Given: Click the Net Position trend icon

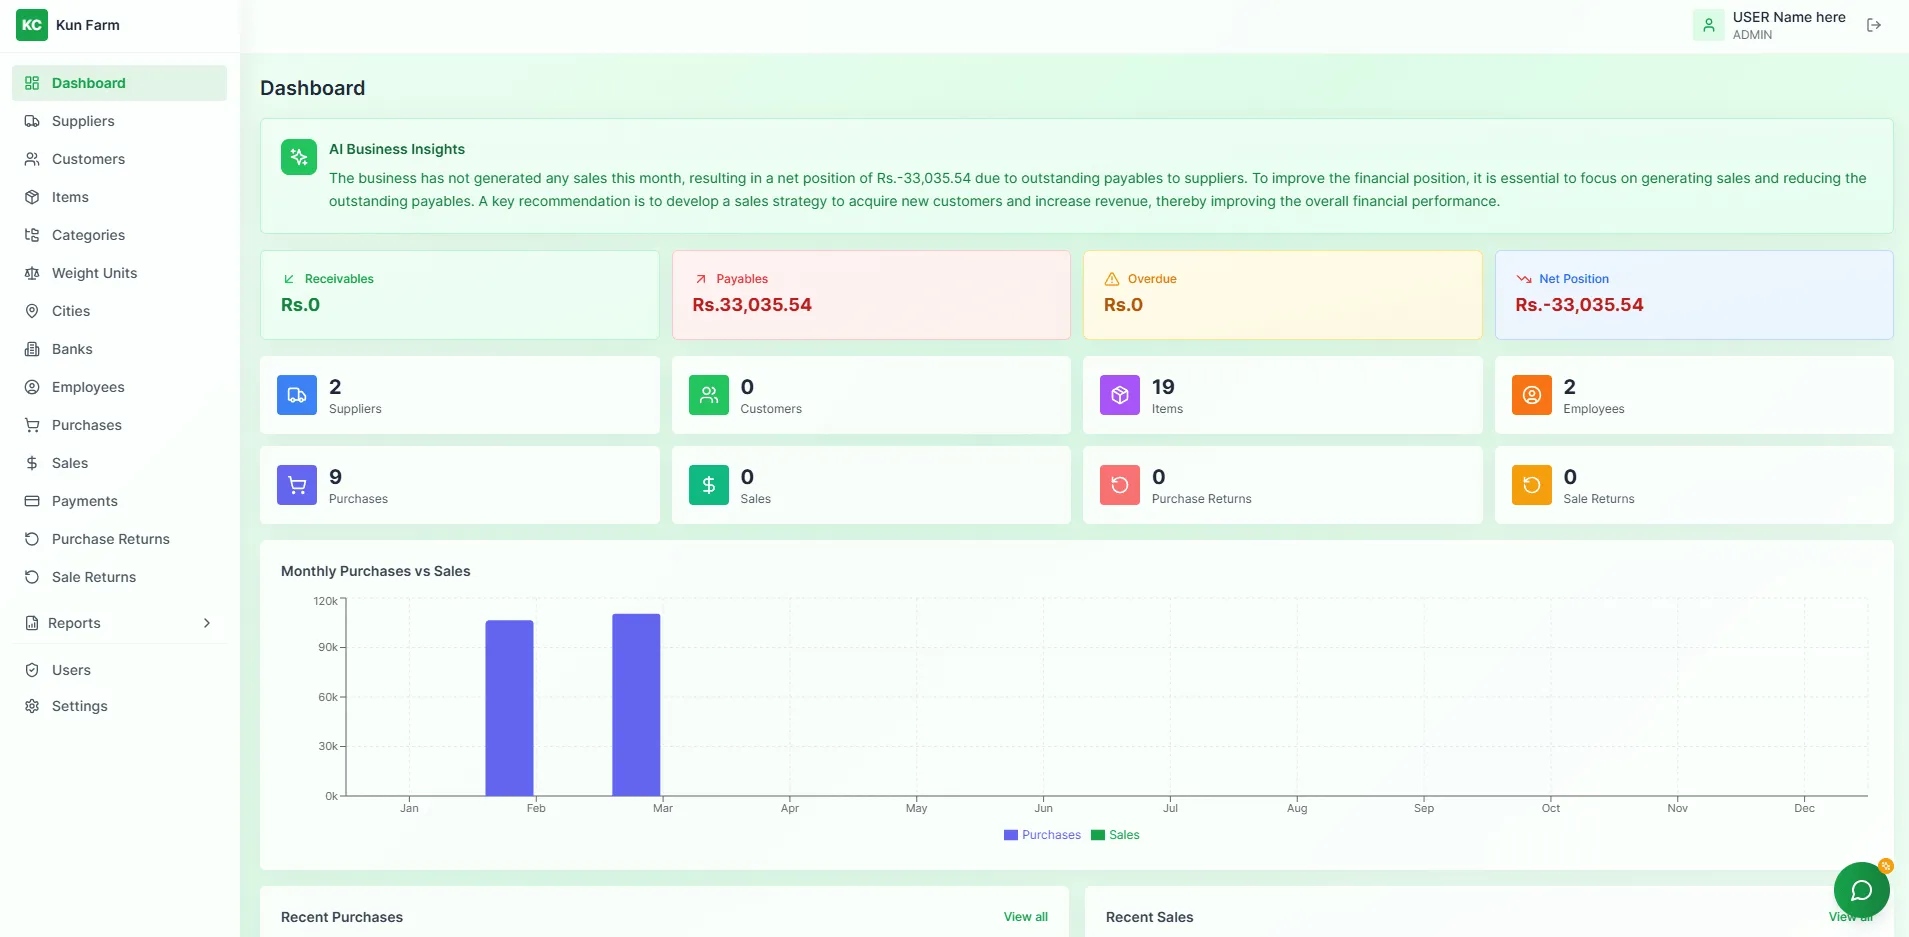Looking at the screenshot, I should [1524, 279].
